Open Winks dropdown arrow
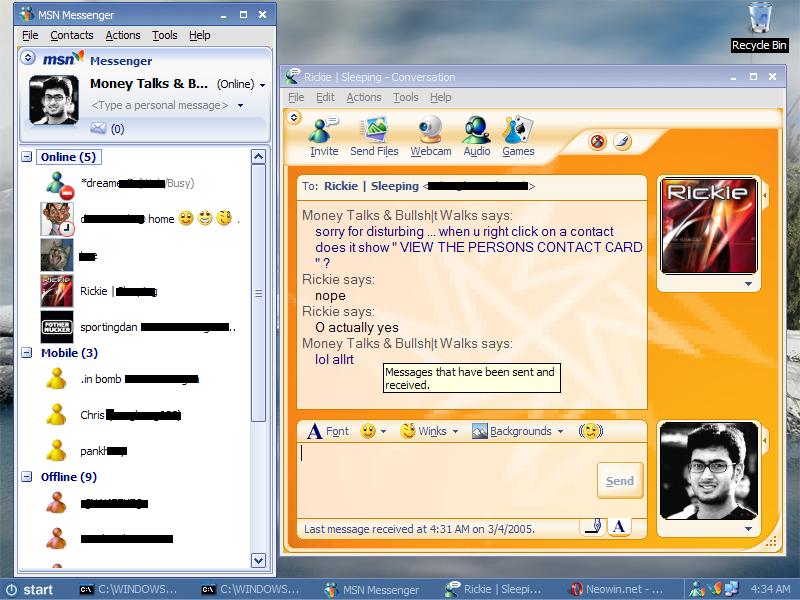 tap(456, 432)
